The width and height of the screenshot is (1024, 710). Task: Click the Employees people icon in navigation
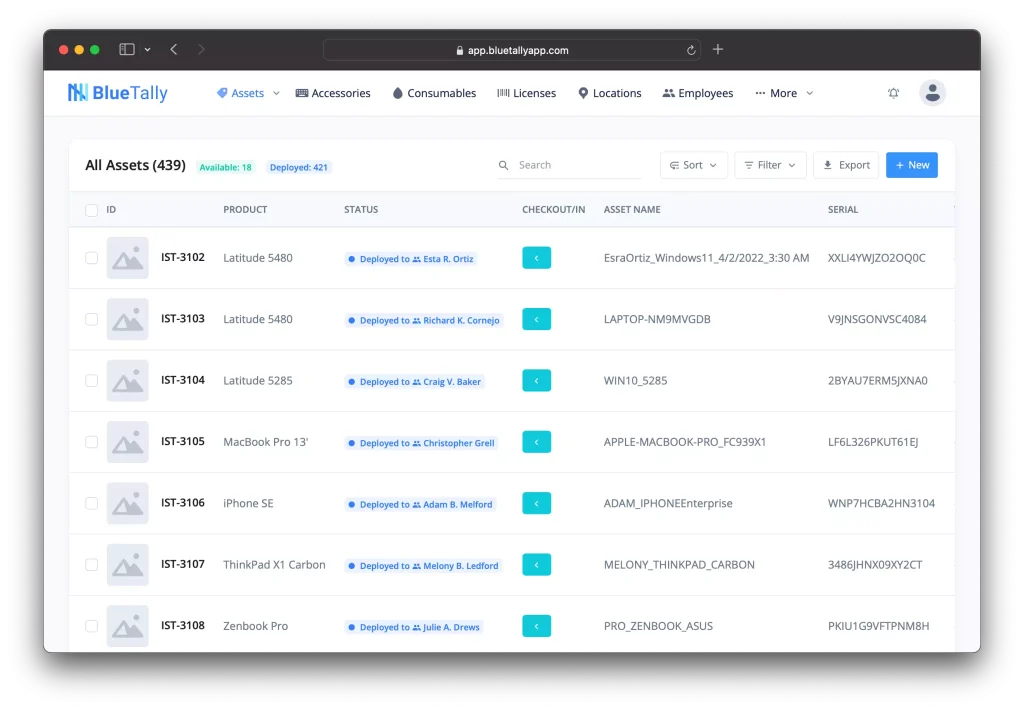coord(666,92)
